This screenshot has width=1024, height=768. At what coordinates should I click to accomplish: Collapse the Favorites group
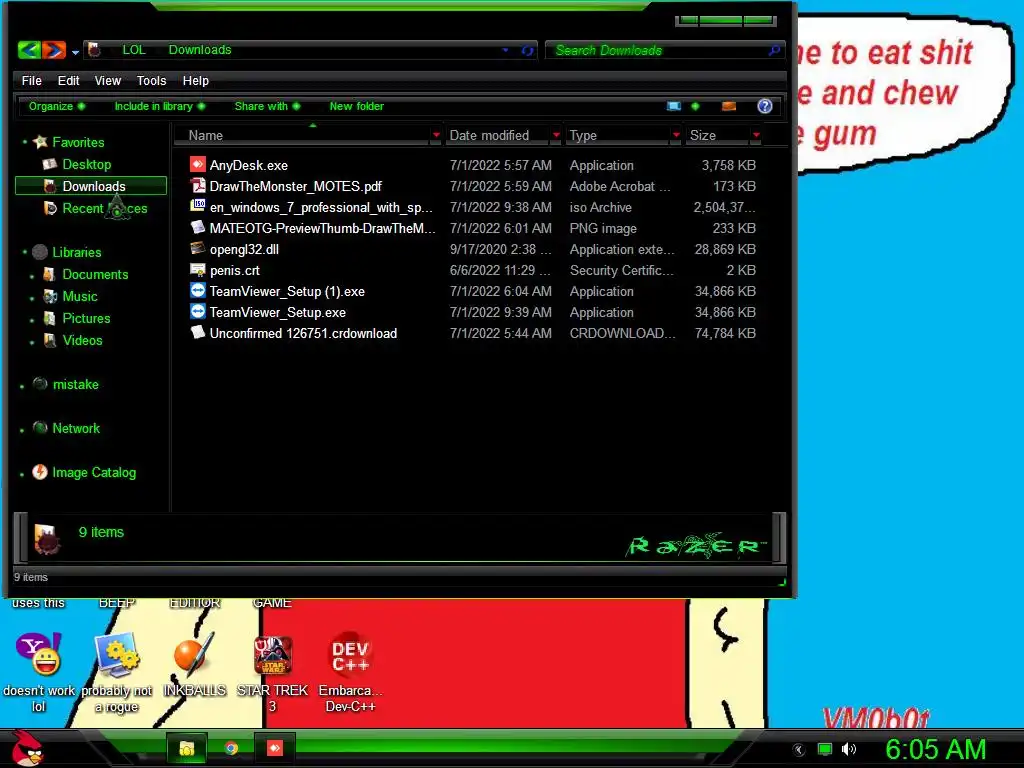pyautogui.click(x=25, y=142)
